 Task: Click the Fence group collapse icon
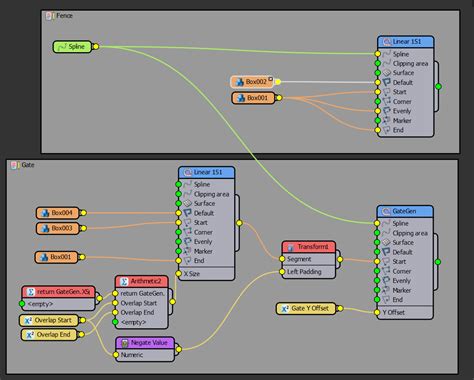tap(50, 16)
